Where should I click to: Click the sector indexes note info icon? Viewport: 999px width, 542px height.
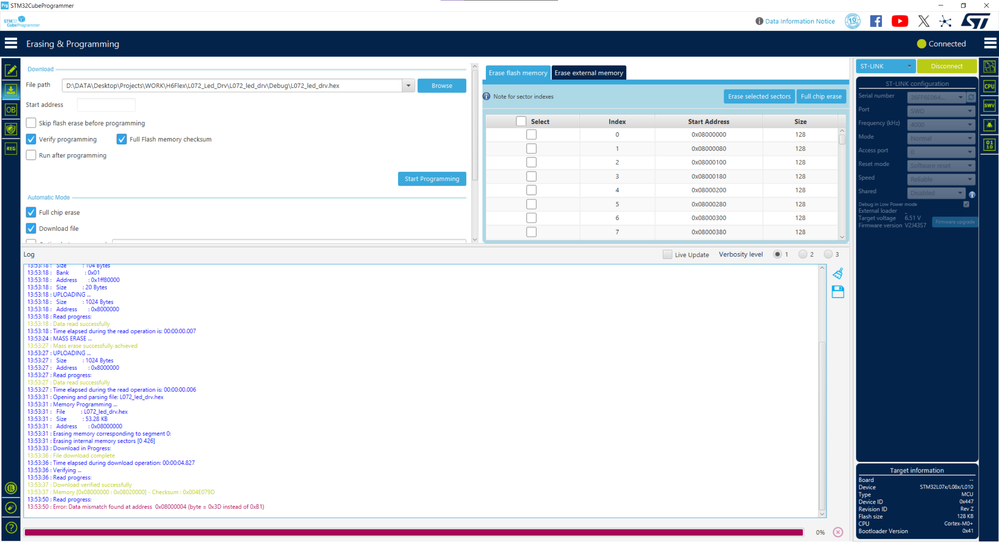pos(486,96)
